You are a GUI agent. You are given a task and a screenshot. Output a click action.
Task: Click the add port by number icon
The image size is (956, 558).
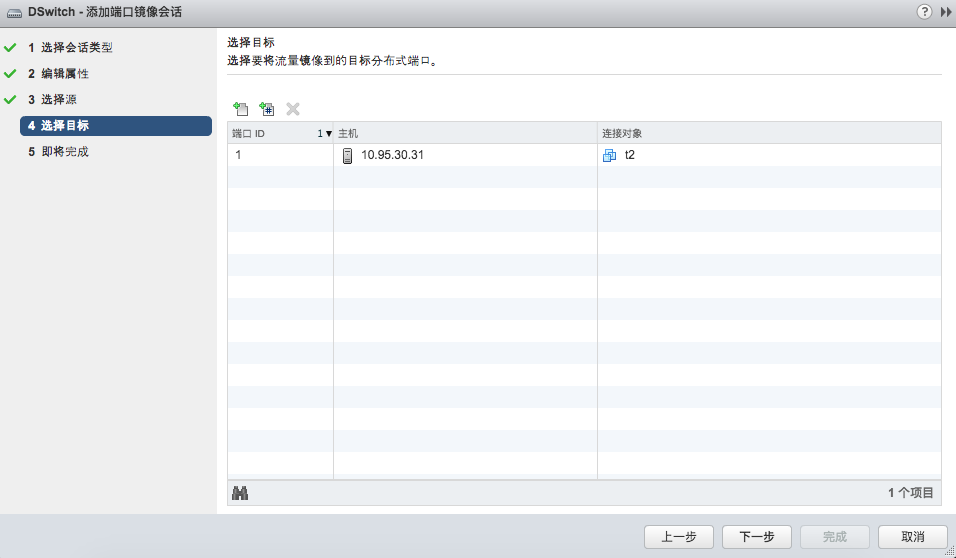pos(266,109)
